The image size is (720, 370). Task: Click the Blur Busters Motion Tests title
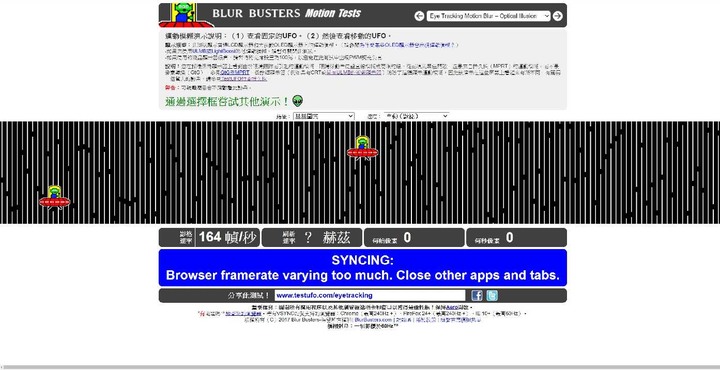tap(287, 13)
